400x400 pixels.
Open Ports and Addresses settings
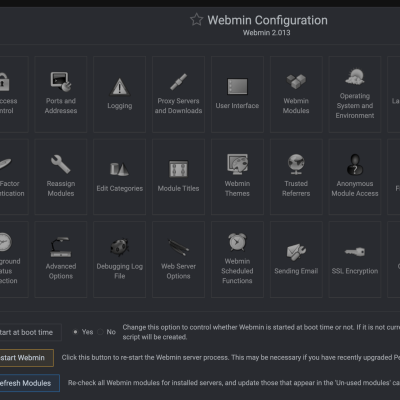[61, 94]
